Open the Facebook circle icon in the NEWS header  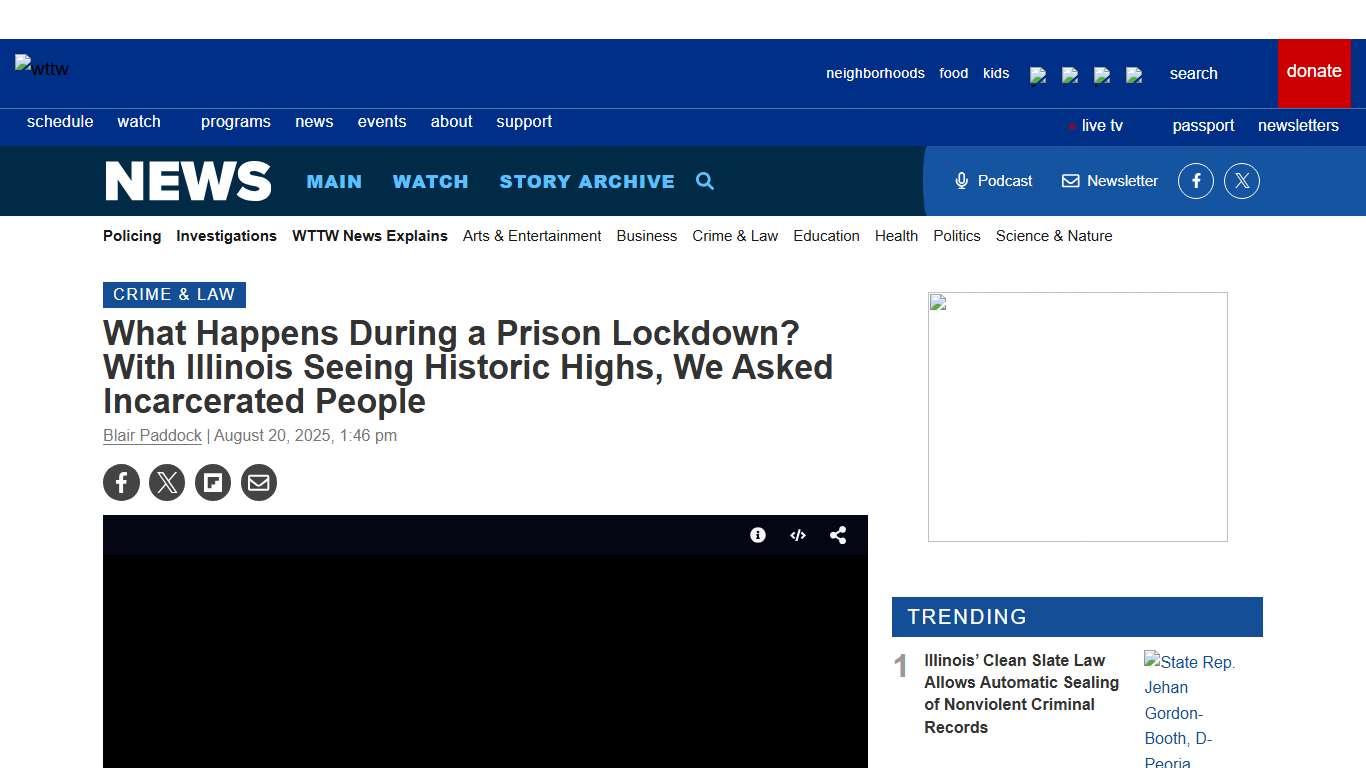click(1195, 181)
